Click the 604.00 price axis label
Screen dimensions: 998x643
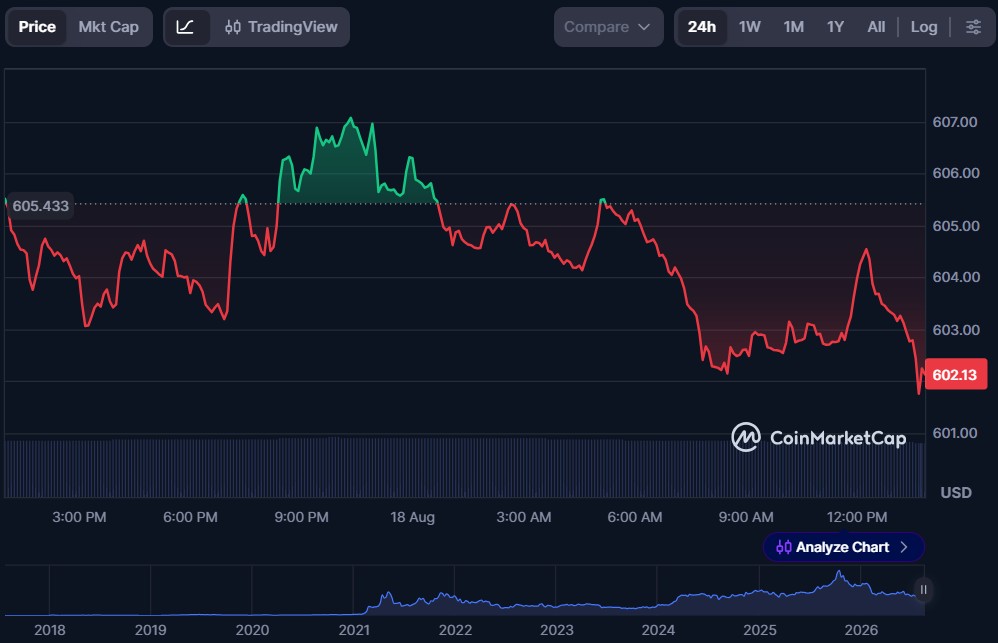click(x=956, y=277)
